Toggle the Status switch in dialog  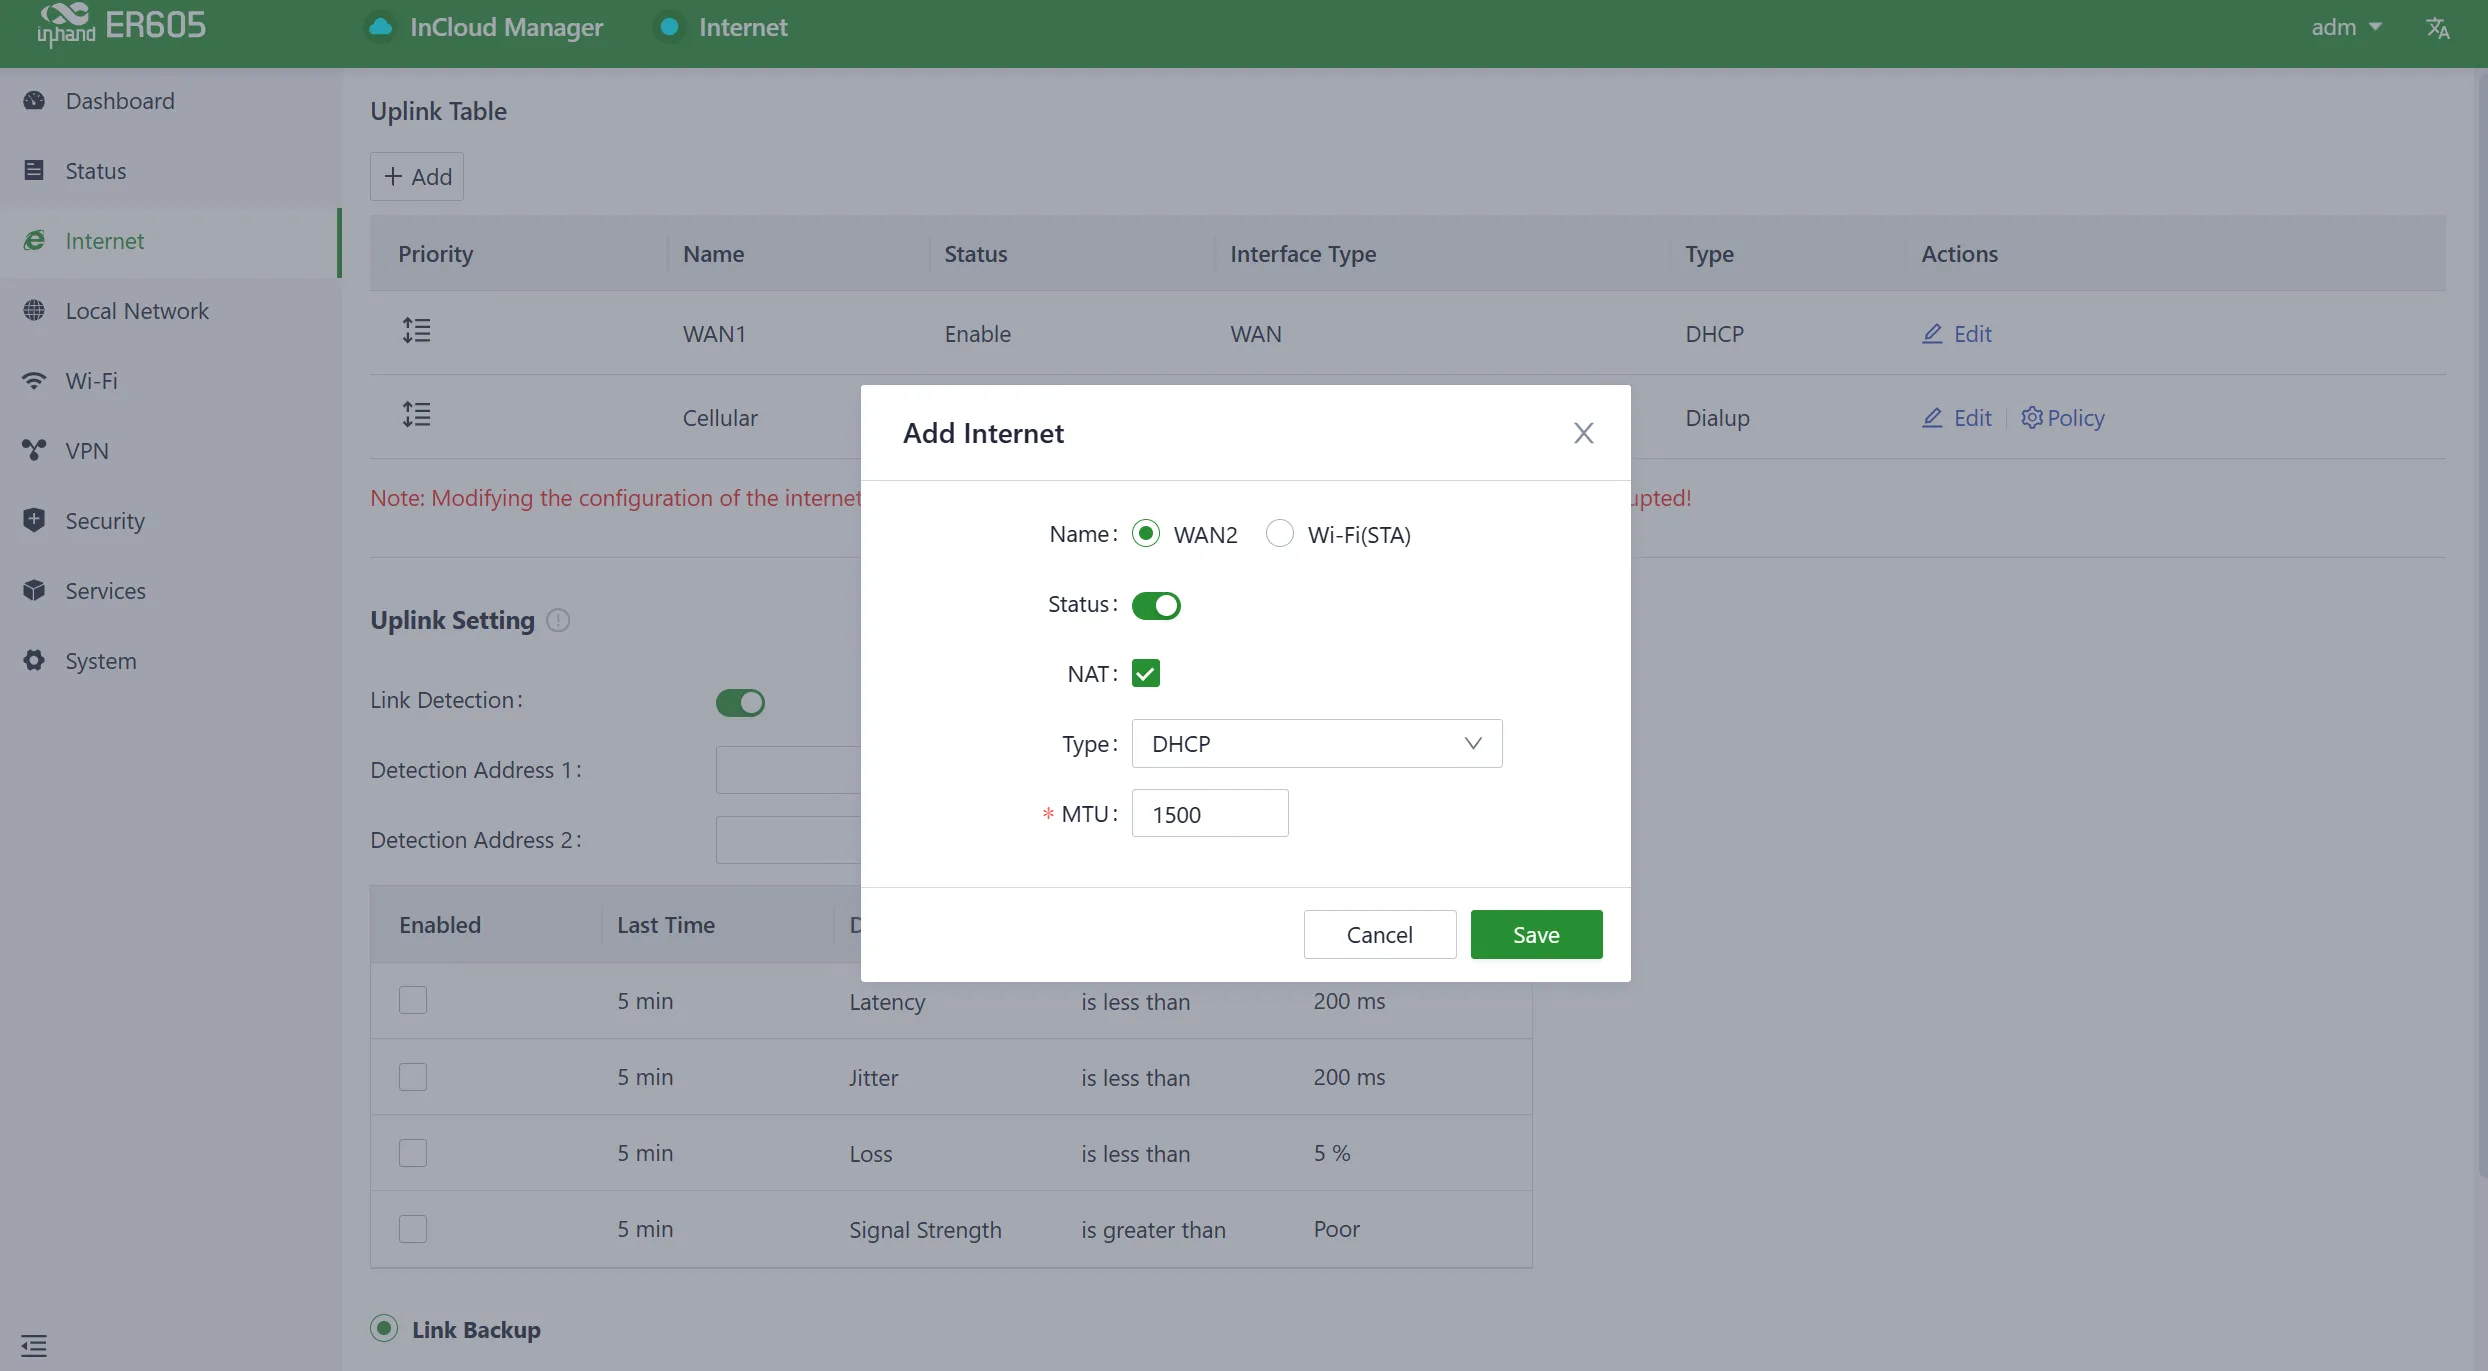[x=1156, y=605]
